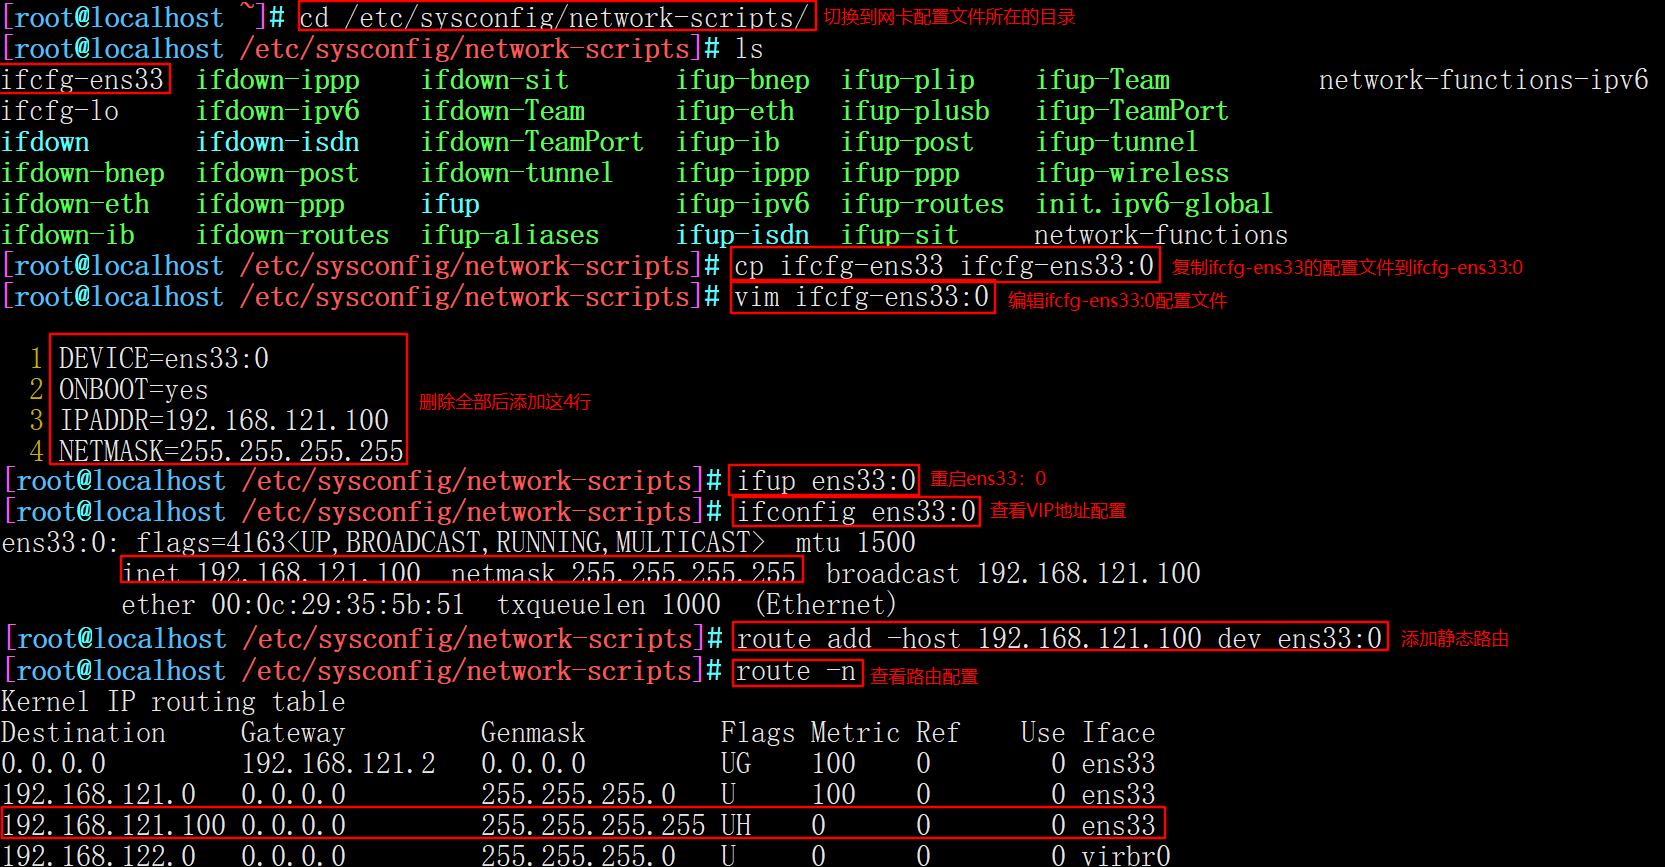Screen dimensions: 1665x867
Task: Click the route add -host command
Action: (x=1059, y=638)
